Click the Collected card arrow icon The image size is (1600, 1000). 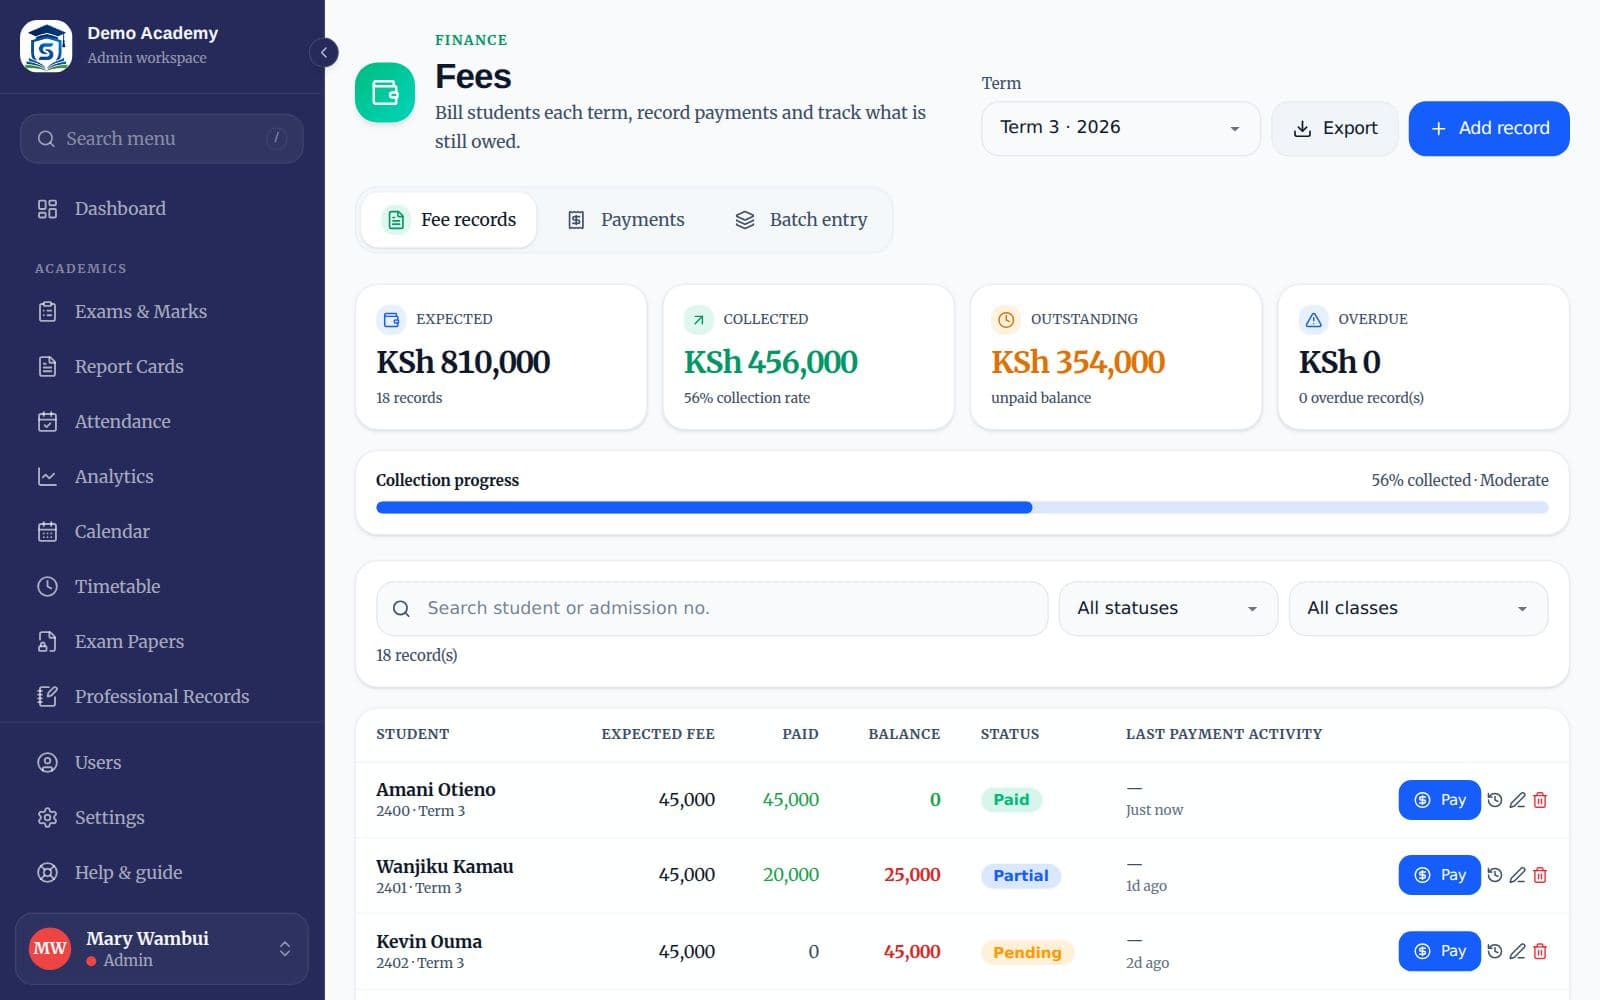click(x=698, y=319)
